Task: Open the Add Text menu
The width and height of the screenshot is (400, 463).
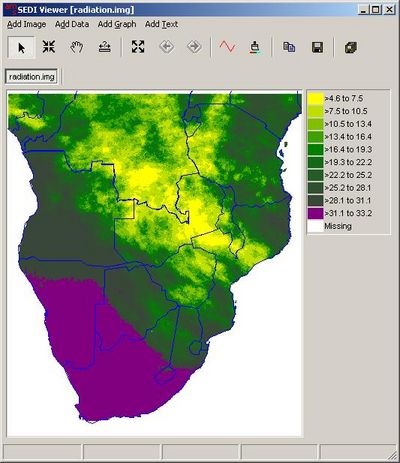Action: point(161,24)
